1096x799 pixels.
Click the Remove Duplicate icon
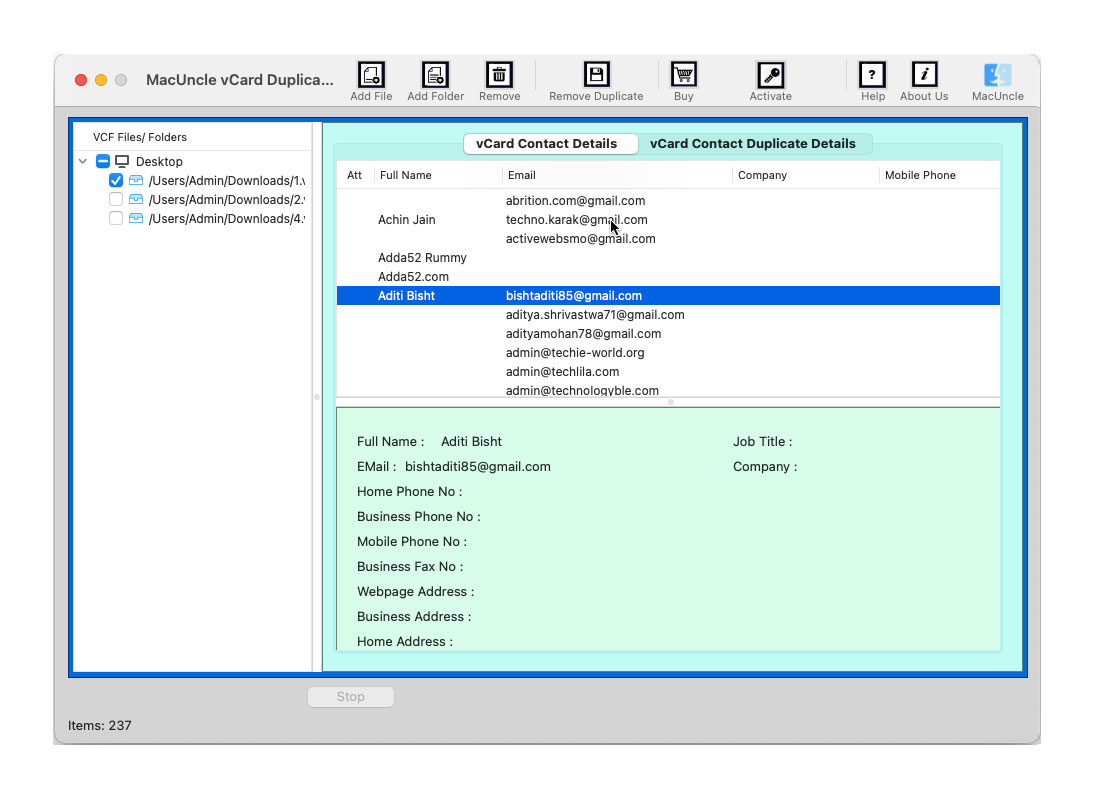click(596, 75)
